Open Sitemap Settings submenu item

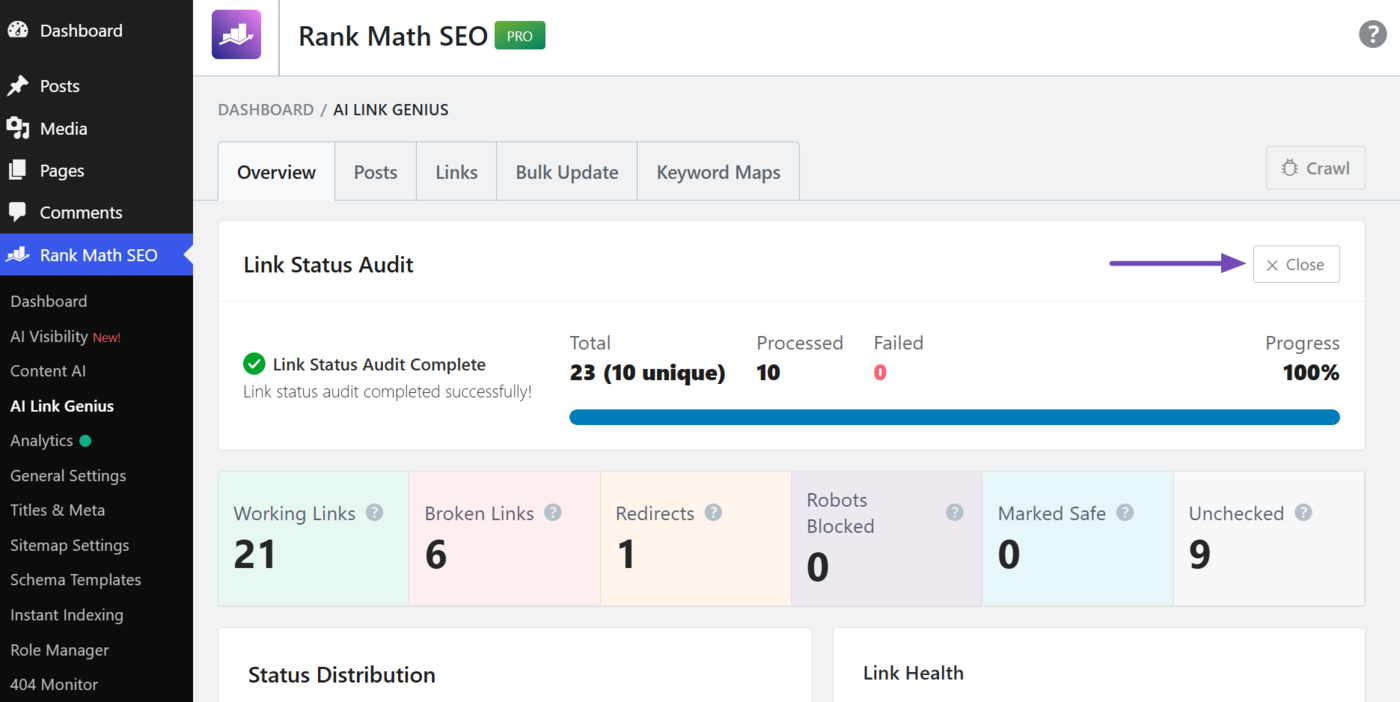click(x=70, y=545)
